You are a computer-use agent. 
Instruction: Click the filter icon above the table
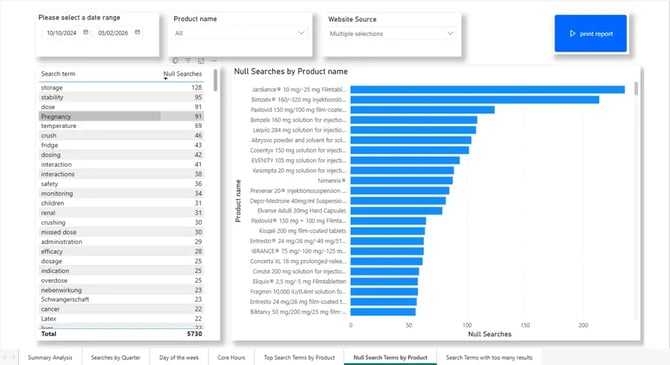click(x=188, y=61)
